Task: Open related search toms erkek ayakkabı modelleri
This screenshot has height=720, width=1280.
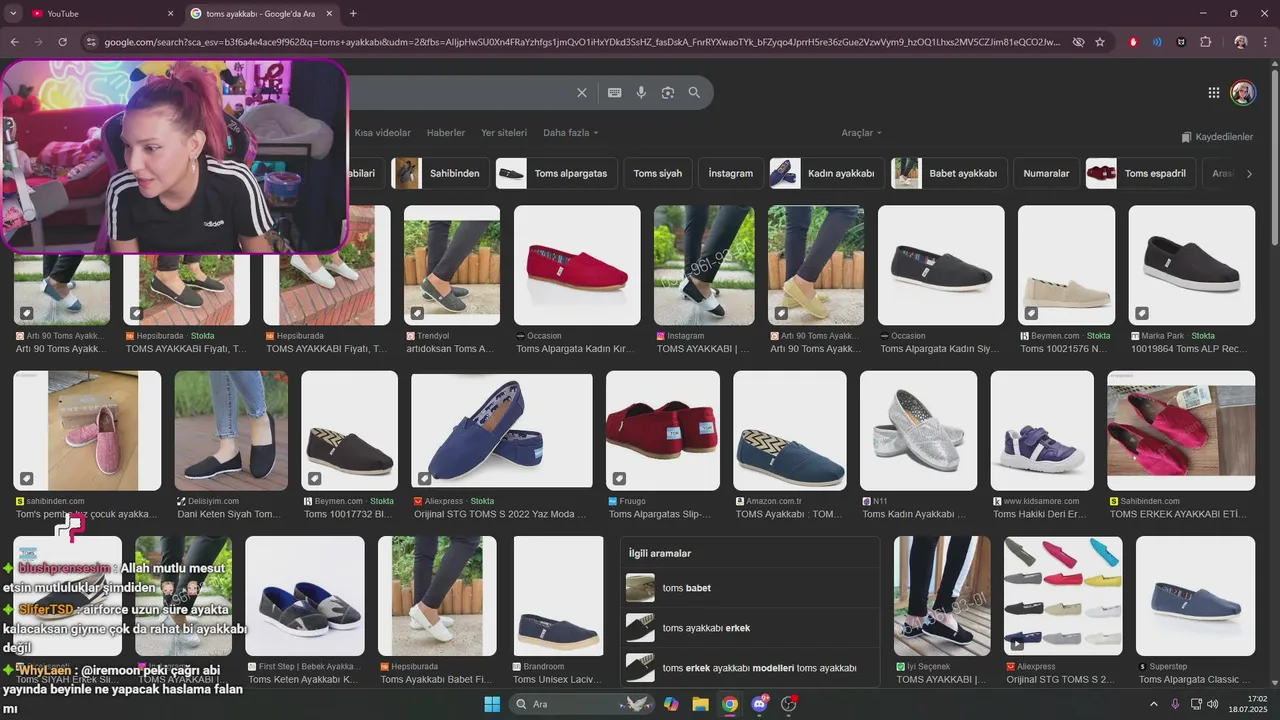Action: tap(750, 668)
